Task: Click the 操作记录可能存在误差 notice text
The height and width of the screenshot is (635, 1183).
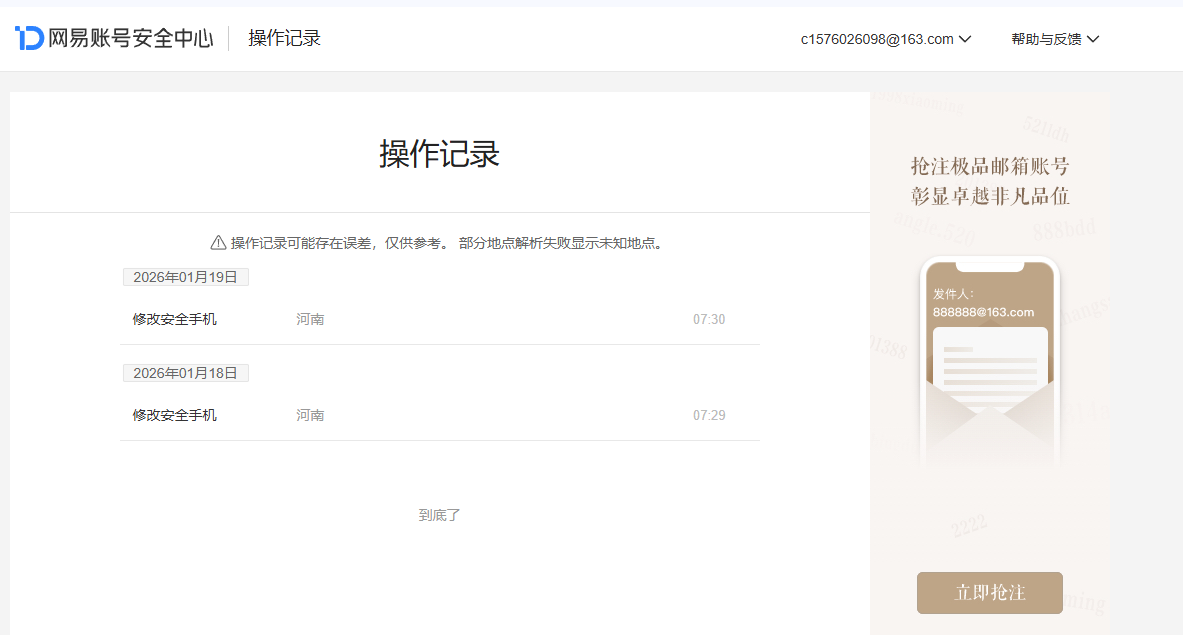Action: click(447, 243)
